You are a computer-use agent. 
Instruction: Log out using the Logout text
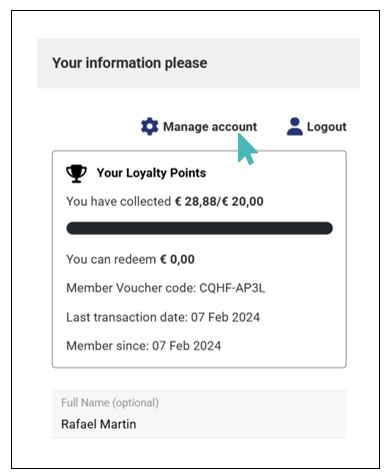[326, 127]
